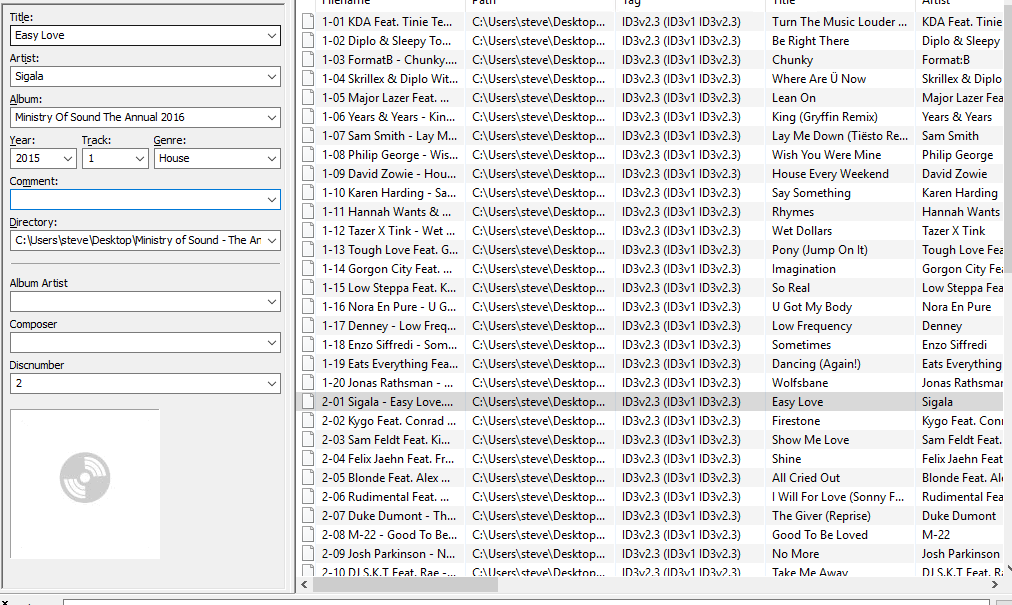Screen dimensions: 1012x605
Task: Click the file icon for 1-14 Gorgon City
Action: coord(309,269)
